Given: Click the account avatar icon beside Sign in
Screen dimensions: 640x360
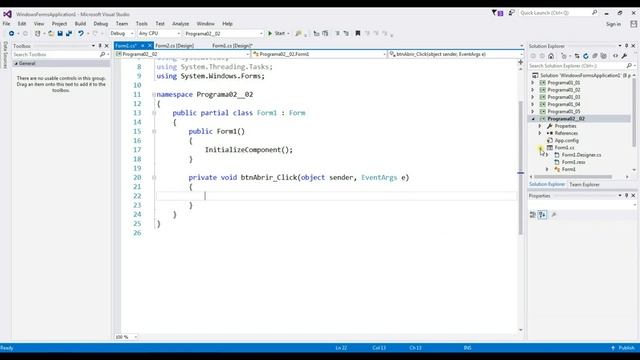Looking at the screenshot, I should [x=633, y=24].
